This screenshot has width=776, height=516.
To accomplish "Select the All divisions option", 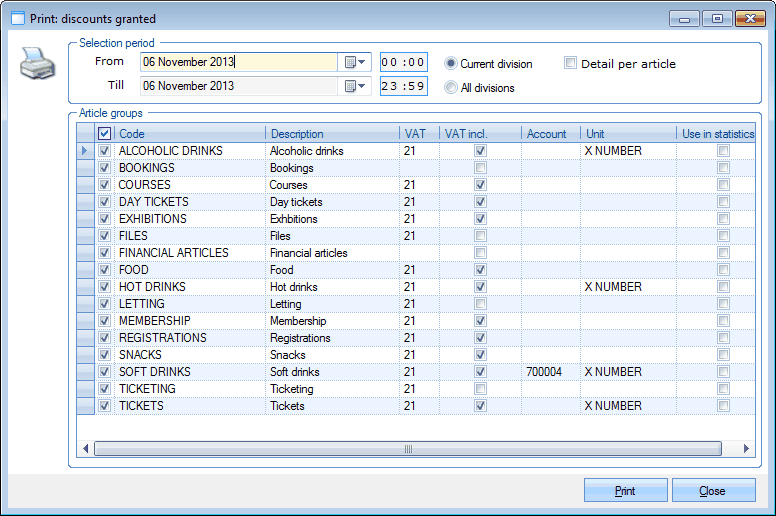I will pyautogui.click(x=451, y=87).
